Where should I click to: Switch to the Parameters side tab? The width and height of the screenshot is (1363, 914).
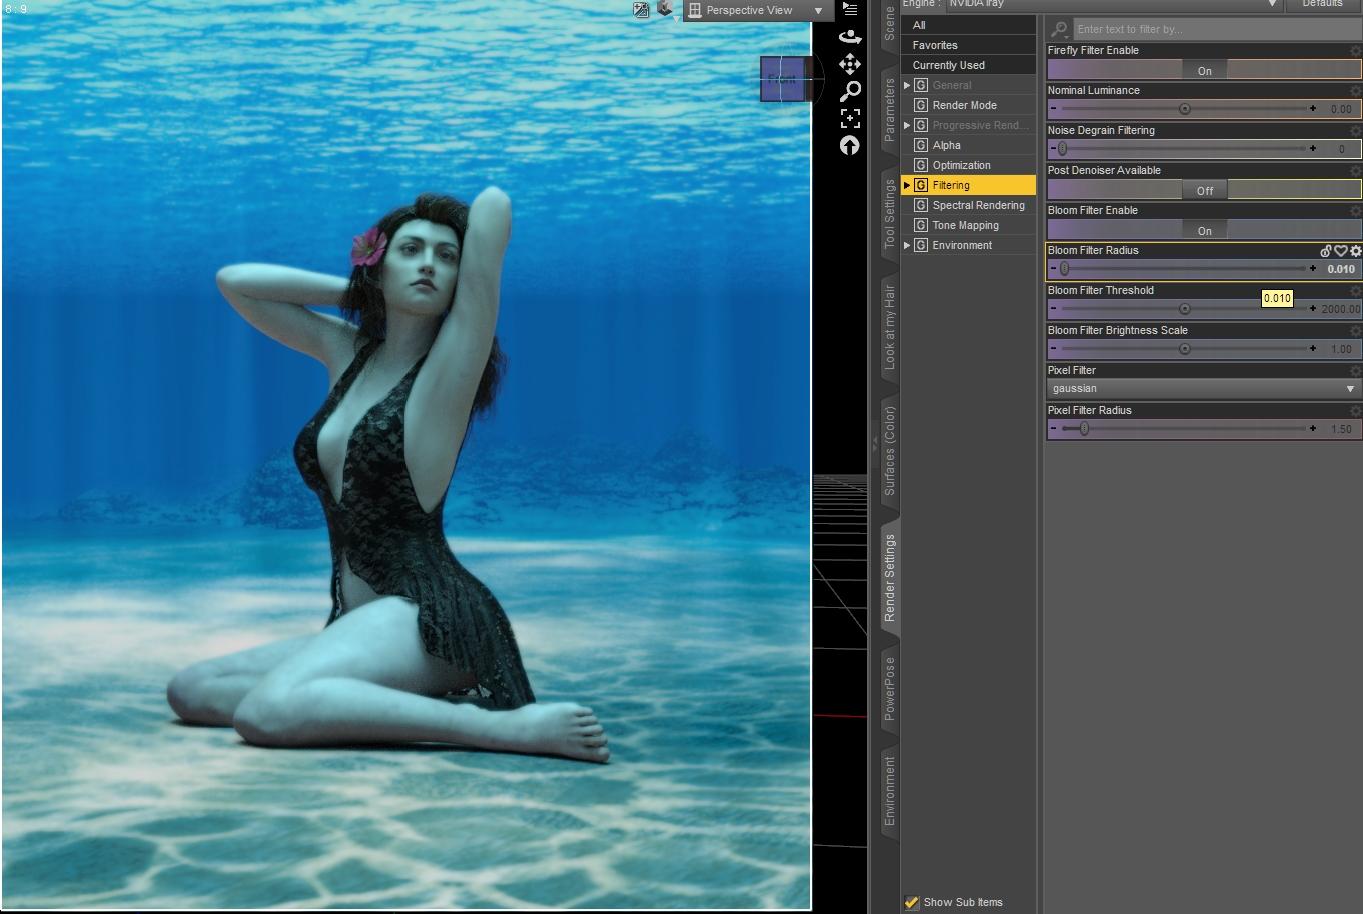tap(889, 109)
